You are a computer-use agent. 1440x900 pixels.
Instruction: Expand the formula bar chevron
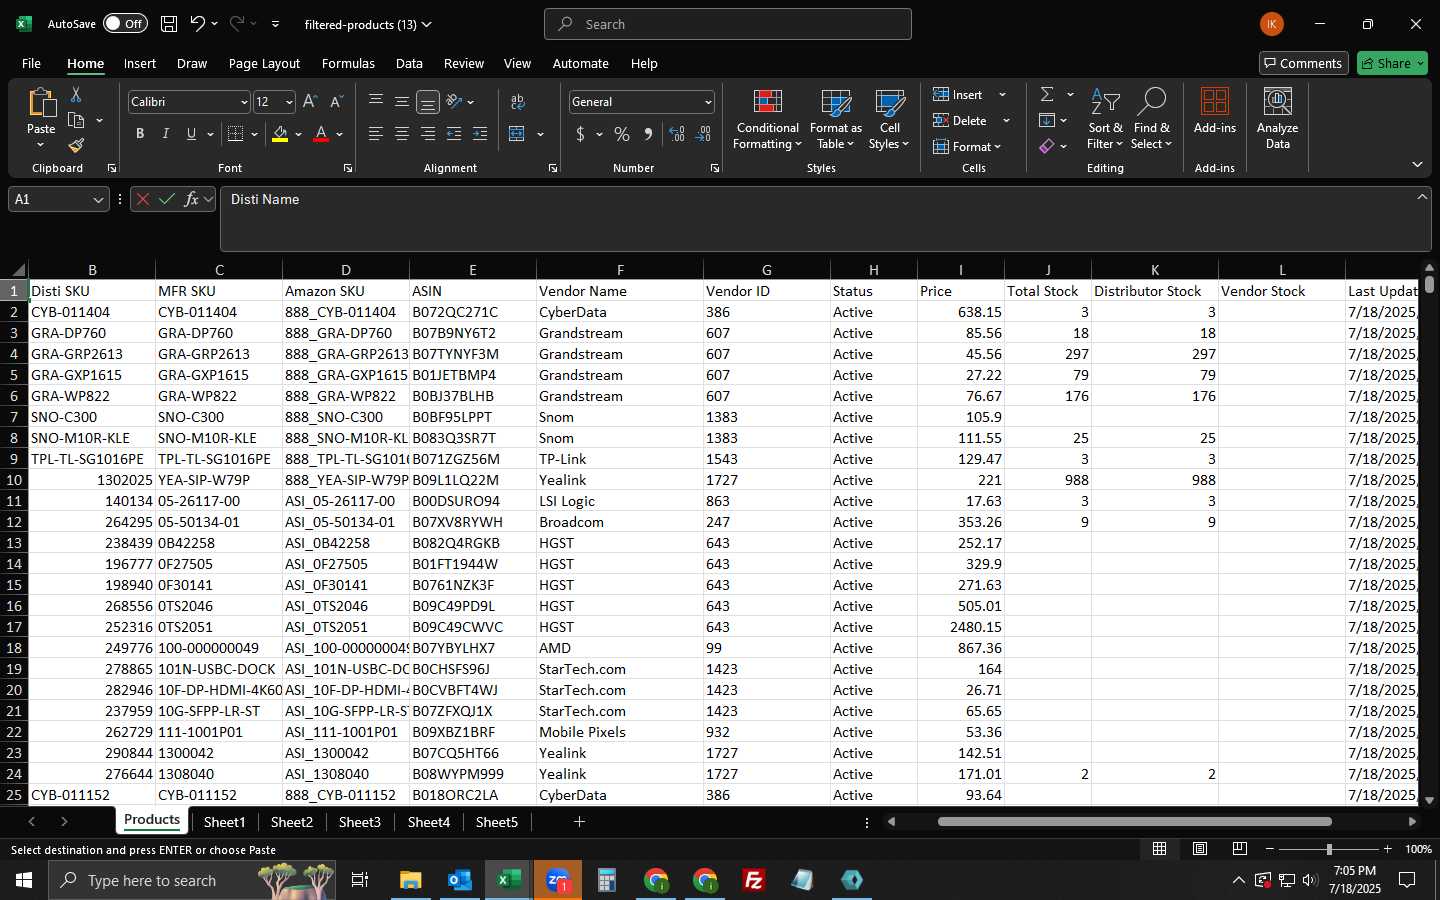click(1421, 197)
